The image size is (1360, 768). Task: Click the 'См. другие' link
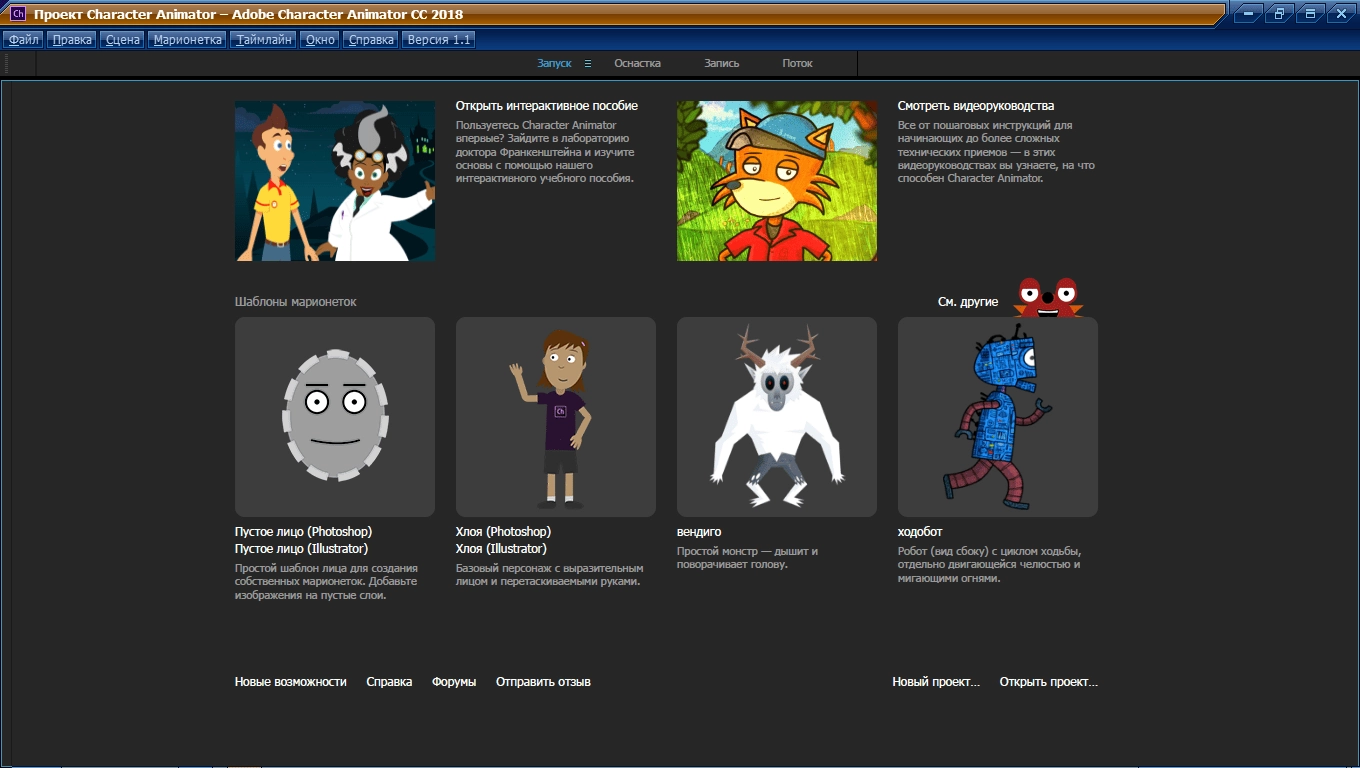pos(968,302)
